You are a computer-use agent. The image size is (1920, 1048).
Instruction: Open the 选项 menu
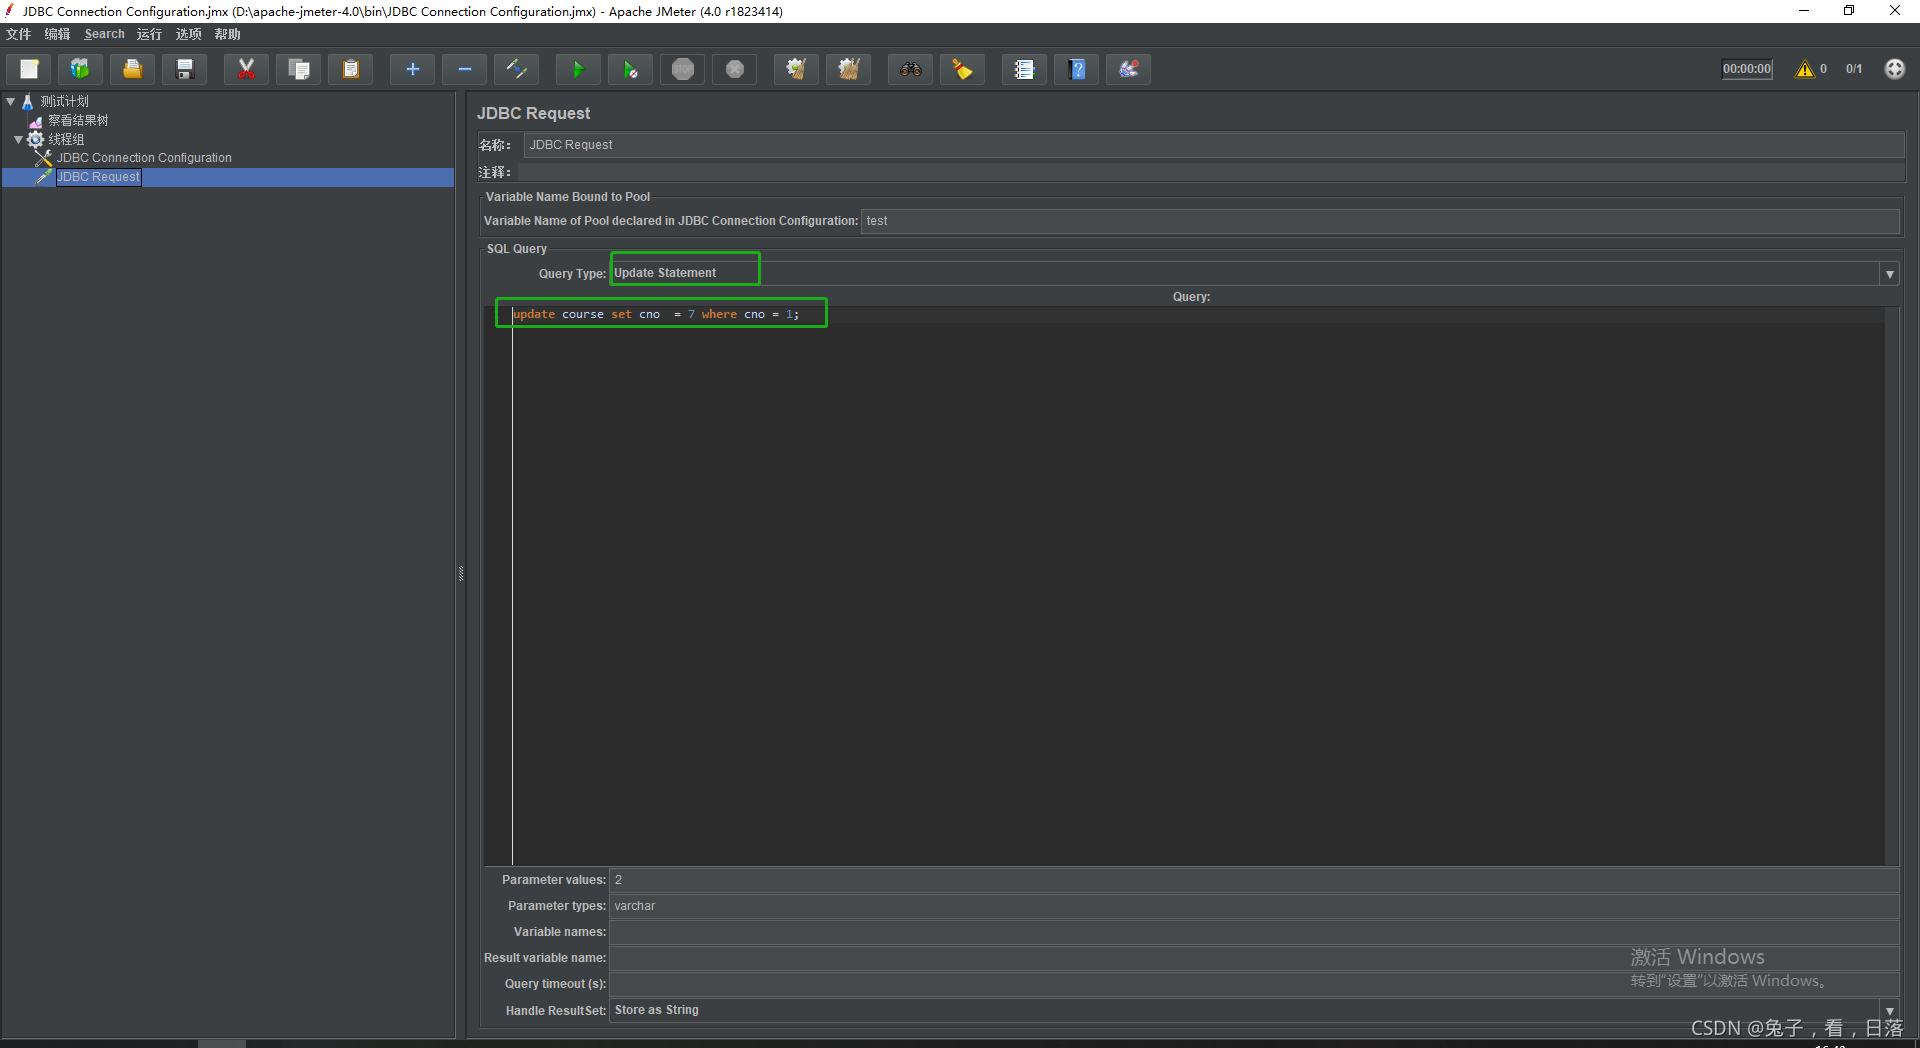point(188,33)
